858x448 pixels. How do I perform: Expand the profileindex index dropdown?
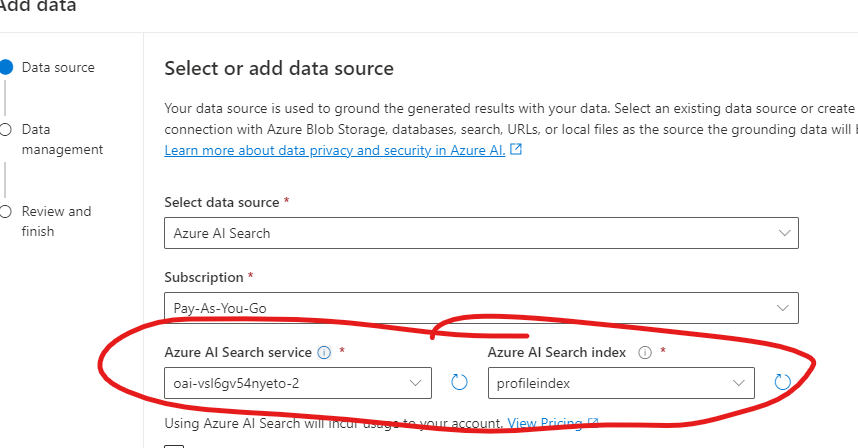(621, 383)
